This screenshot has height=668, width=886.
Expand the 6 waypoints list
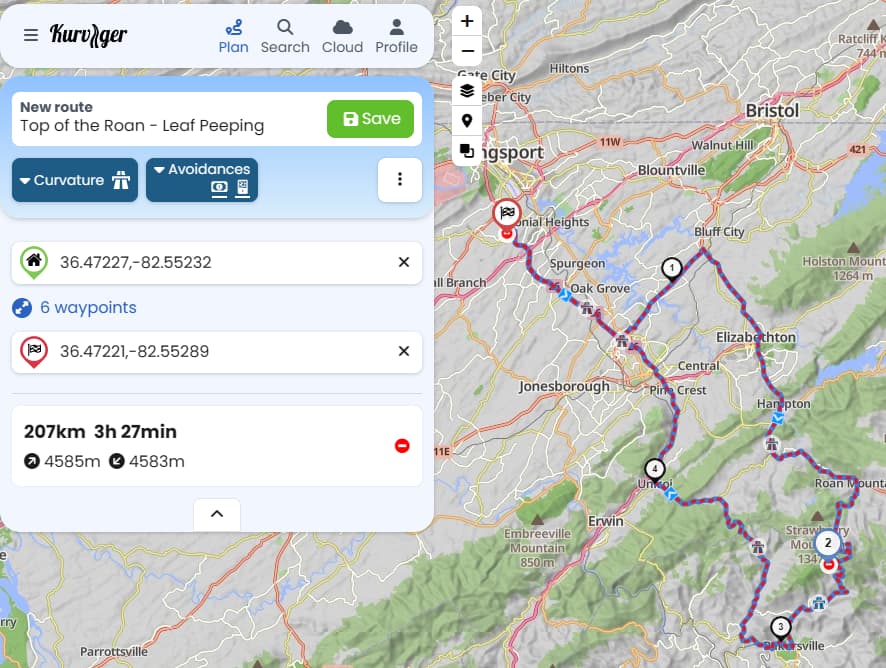87,307
